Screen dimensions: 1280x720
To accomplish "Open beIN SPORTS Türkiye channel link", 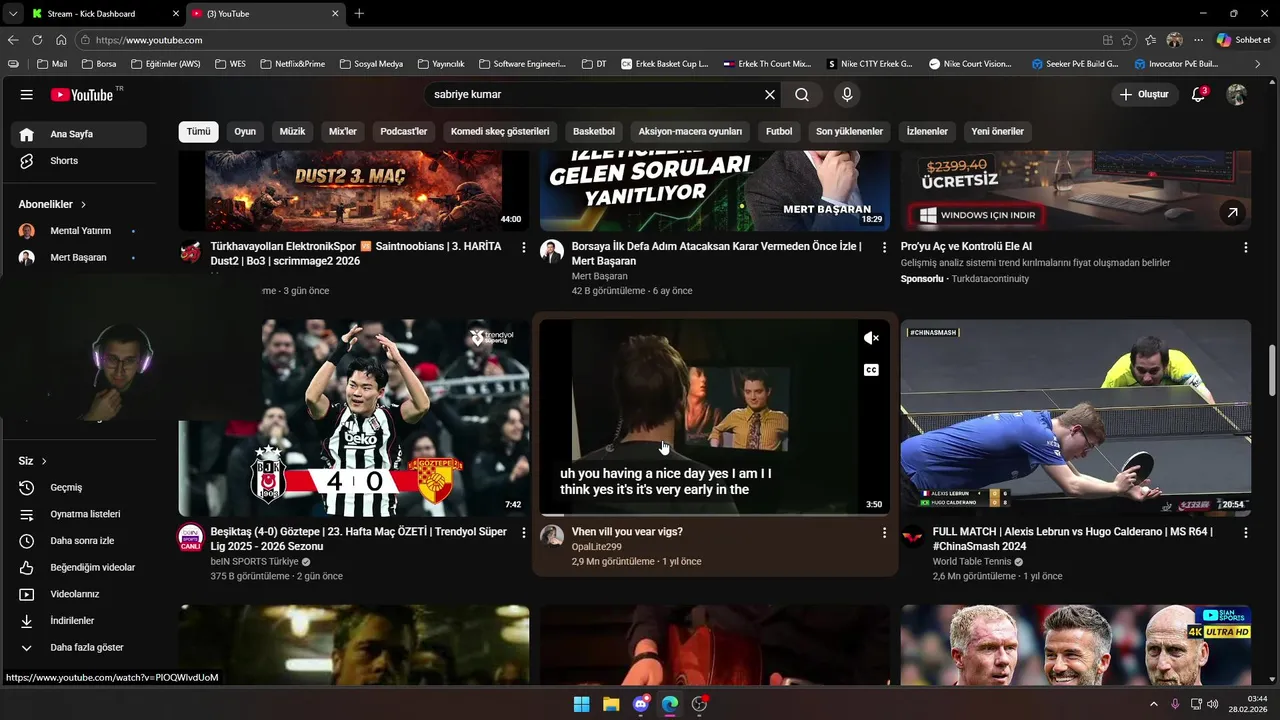I will 254,562.
